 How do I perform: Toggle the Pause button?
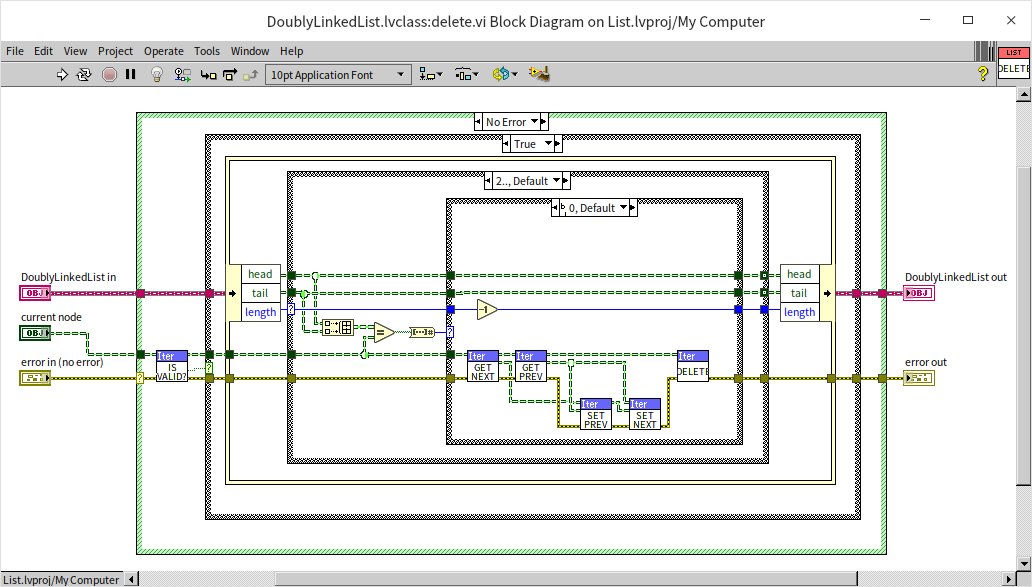click(130, 74)
